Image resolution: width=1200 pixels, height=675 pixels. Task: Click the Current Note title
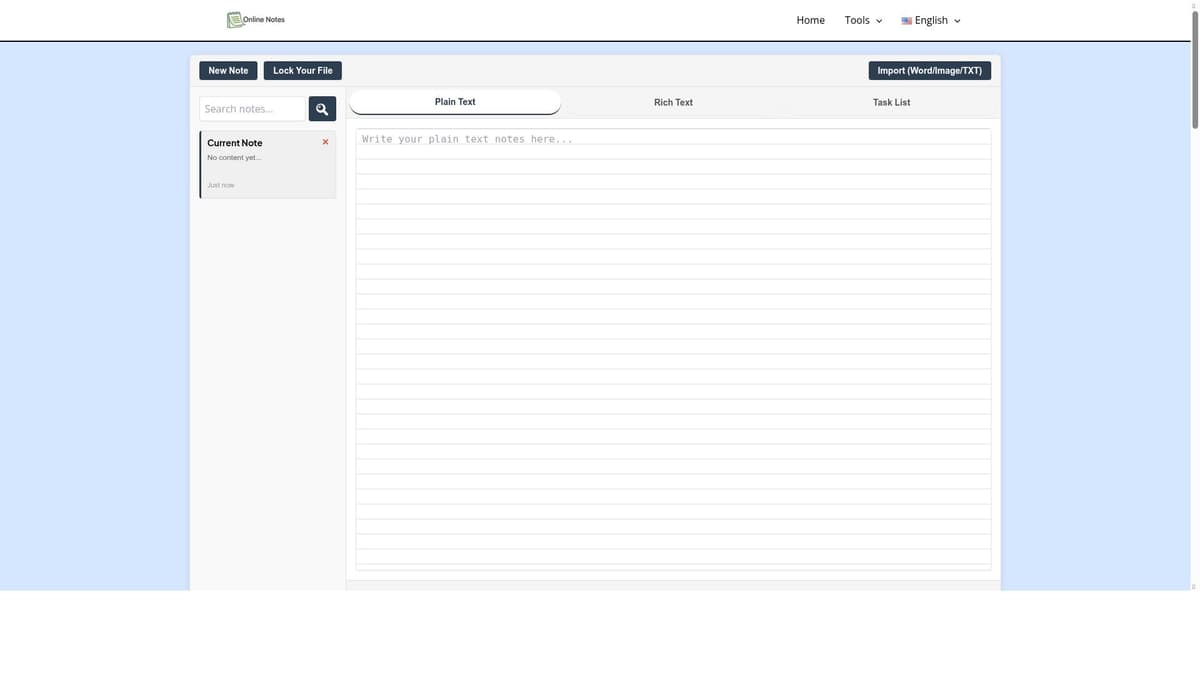235,141
